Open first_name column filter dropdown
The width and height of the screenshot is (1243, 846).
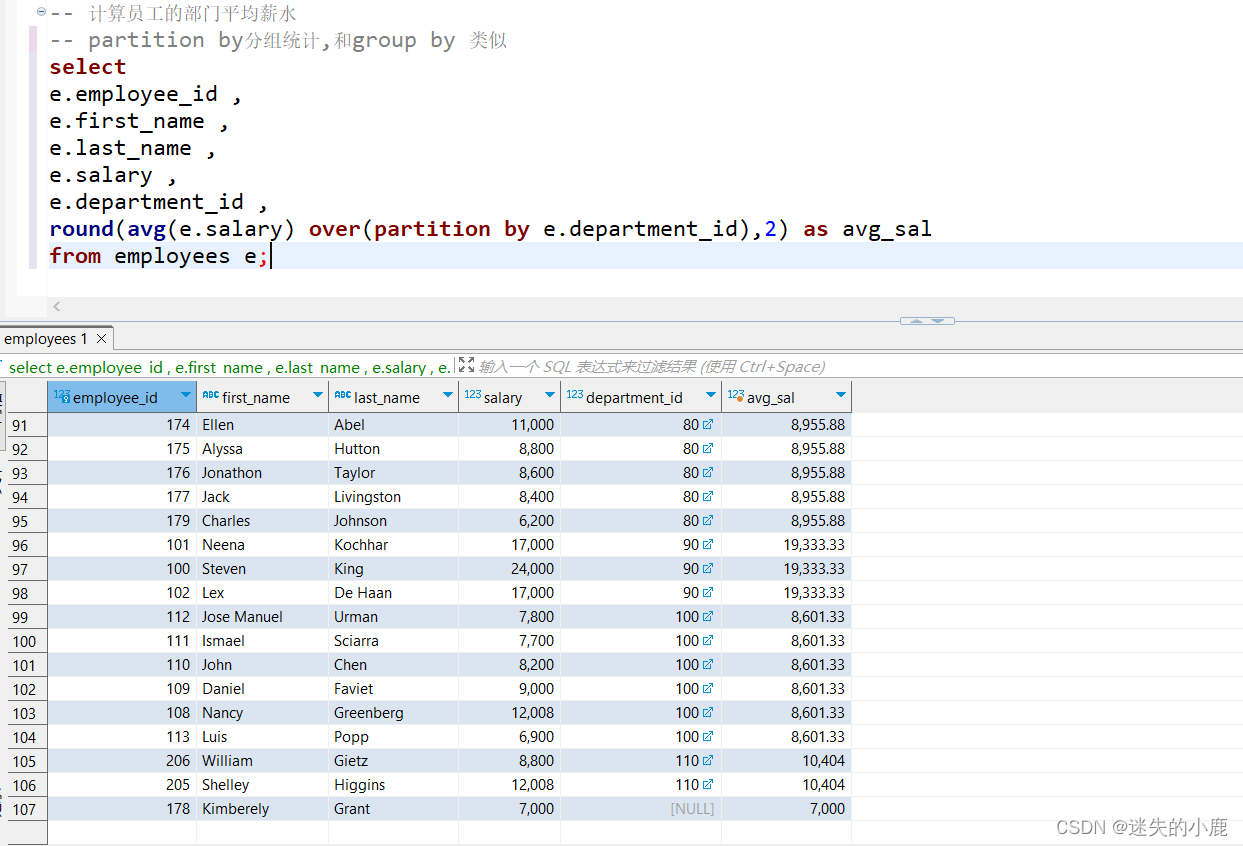[x=318, y=396]
